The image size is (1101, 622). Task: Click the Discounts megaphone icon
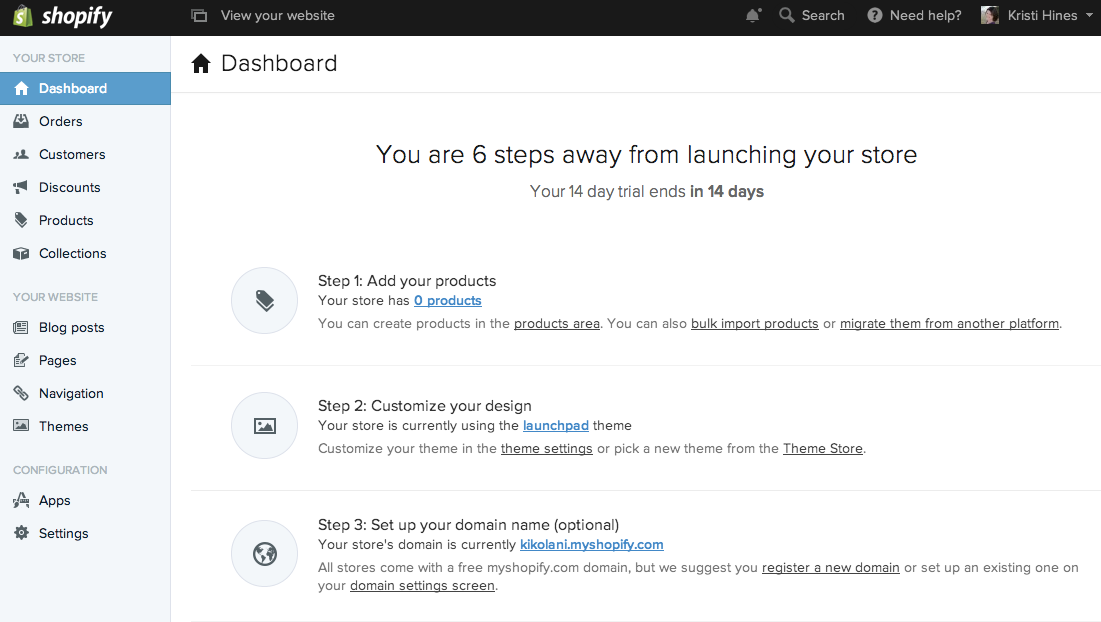point(21,187)
